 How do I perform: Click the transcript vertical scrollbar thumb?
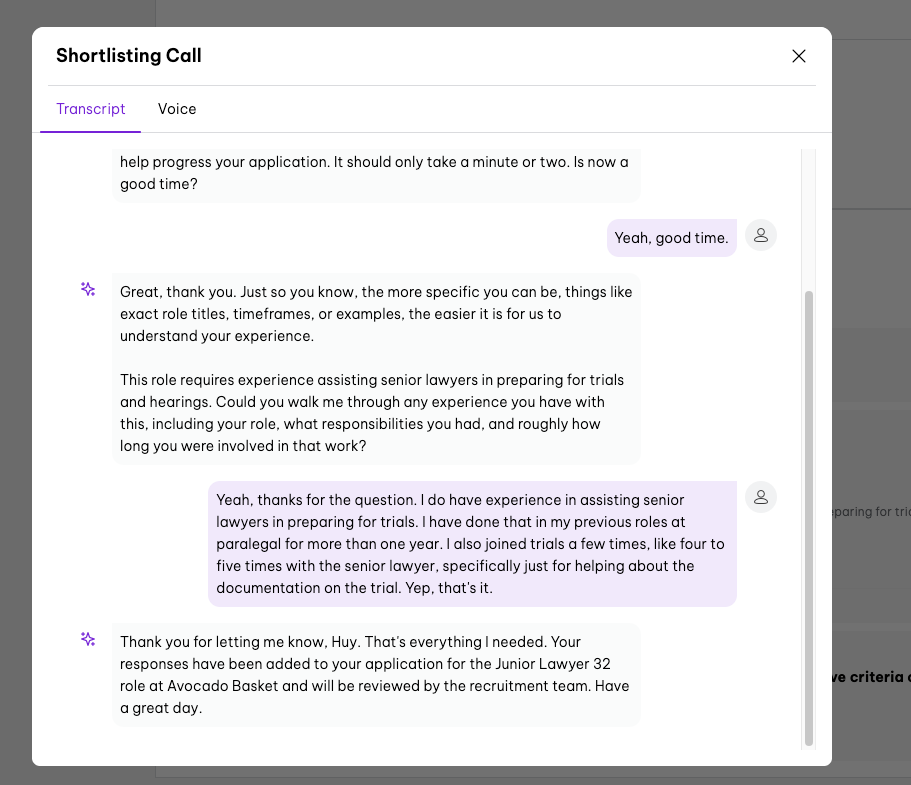click(x=808, y=518)
